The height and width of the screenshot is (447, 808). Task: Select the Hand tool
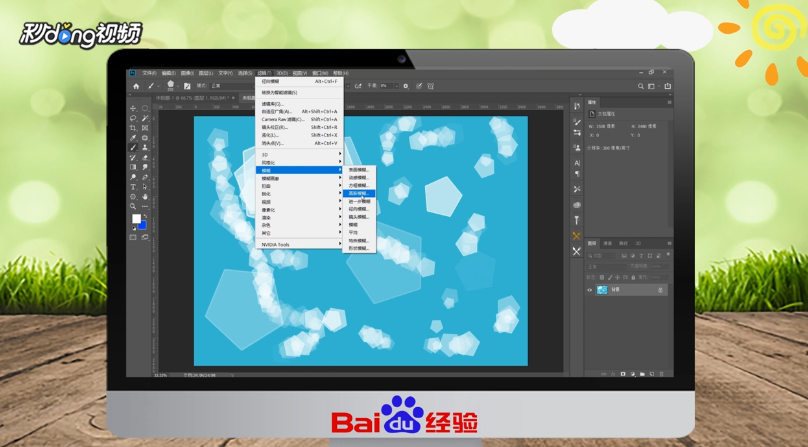[x=145, y=196]
